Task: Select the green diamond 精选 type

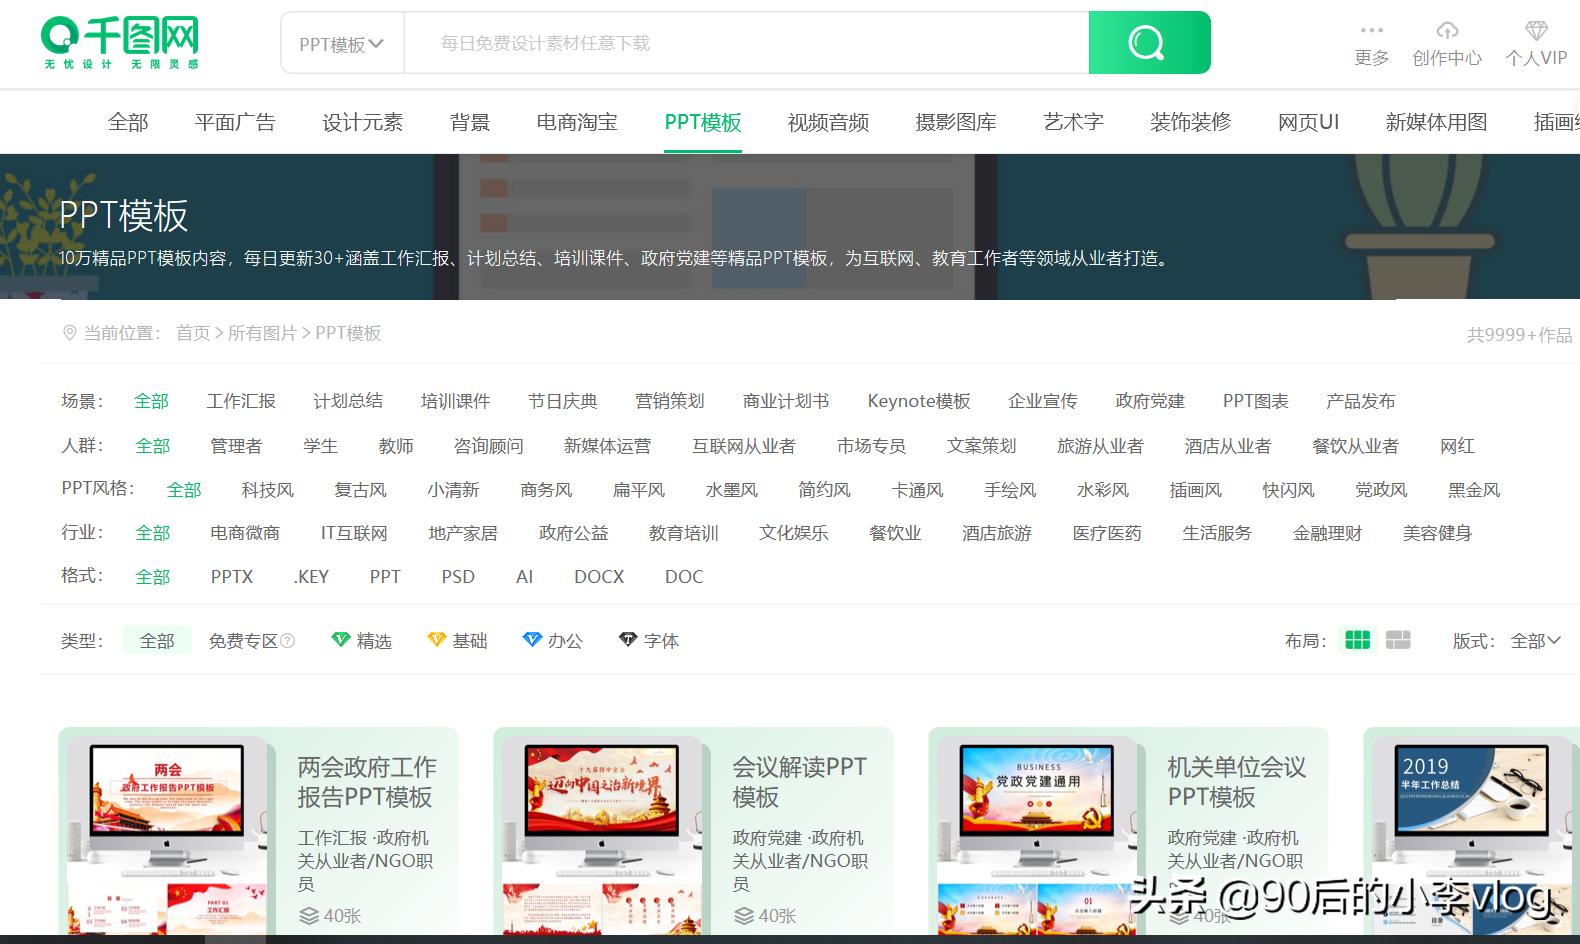Action: click(361, 640)
